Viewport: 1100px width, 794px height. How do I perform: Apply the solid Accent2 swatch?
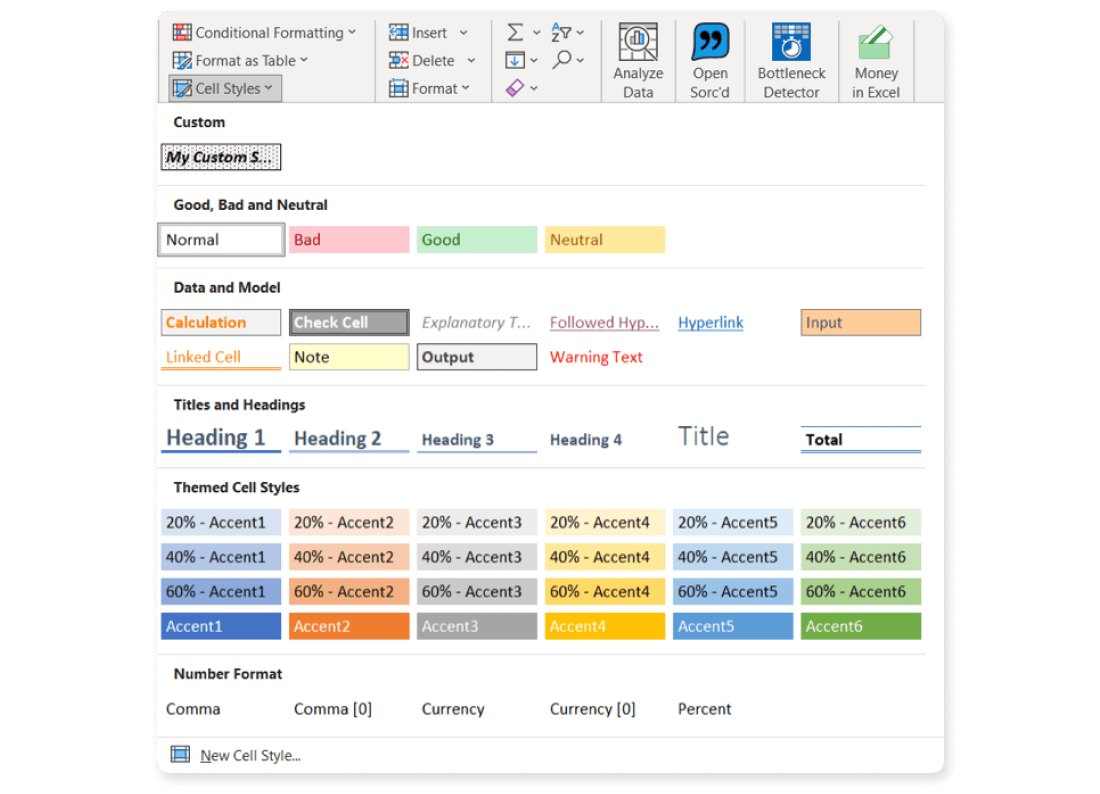pyautogui.click(x=349, y=626)
